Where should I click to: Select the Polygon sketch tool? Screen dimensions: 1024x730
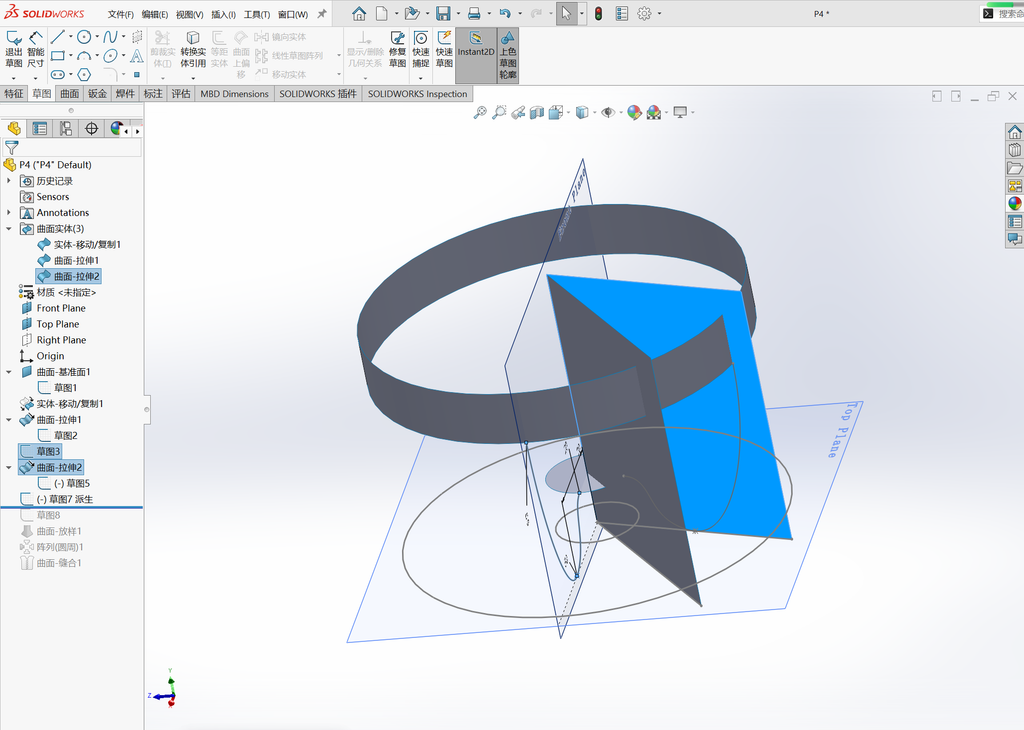84,74
